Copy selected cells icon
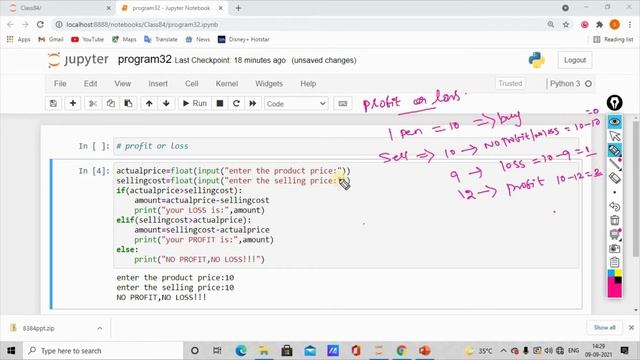 pos(111,104)
